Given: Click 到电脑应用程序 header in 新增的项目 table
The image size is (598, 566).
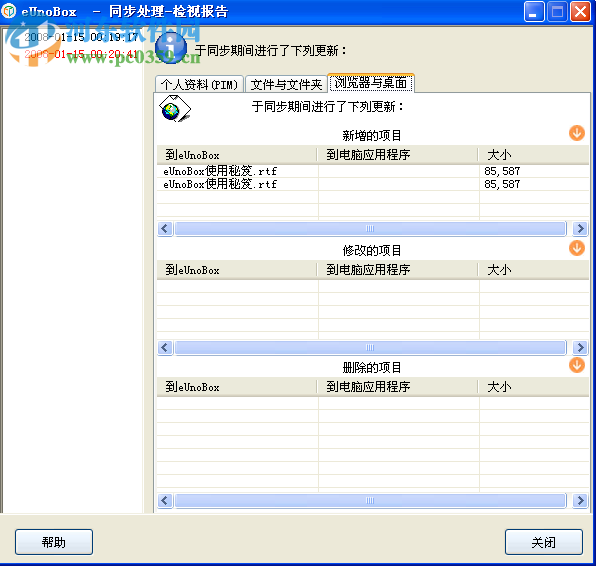Looking at the screenshot, I should pos(398,155).
